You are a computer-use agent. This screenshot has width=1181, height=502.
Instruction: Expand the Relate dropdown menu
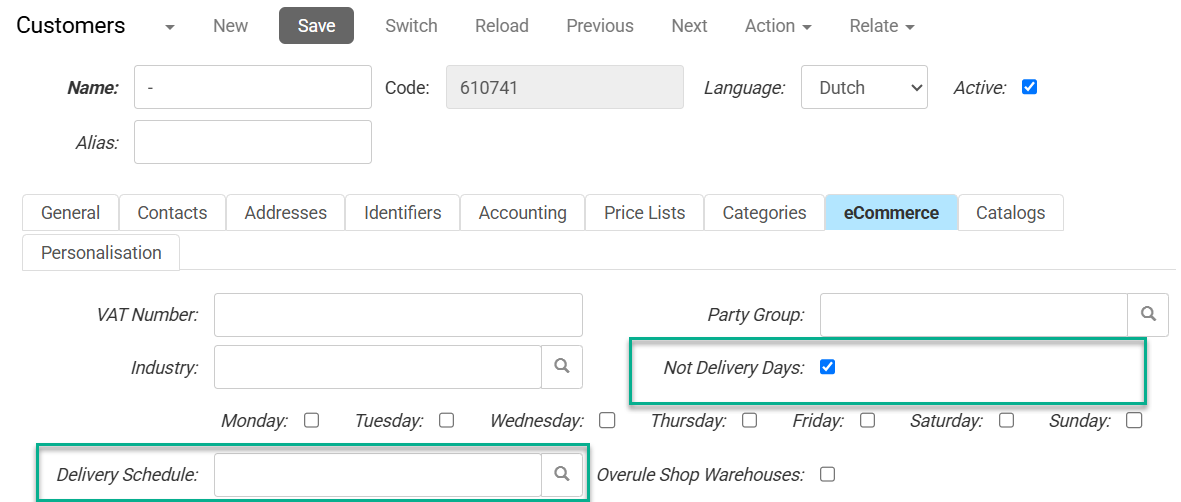tap(881, 26)
